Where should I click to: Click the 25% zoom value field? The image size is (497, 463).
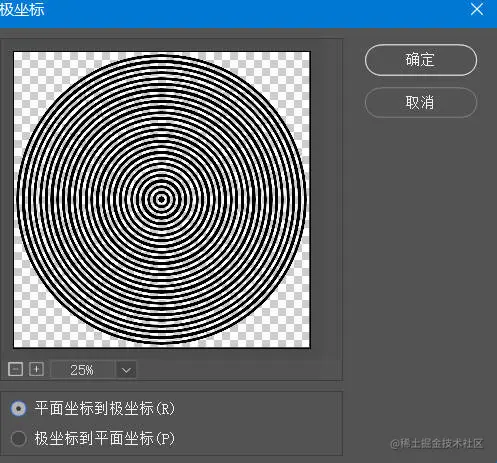coord(82,370)
